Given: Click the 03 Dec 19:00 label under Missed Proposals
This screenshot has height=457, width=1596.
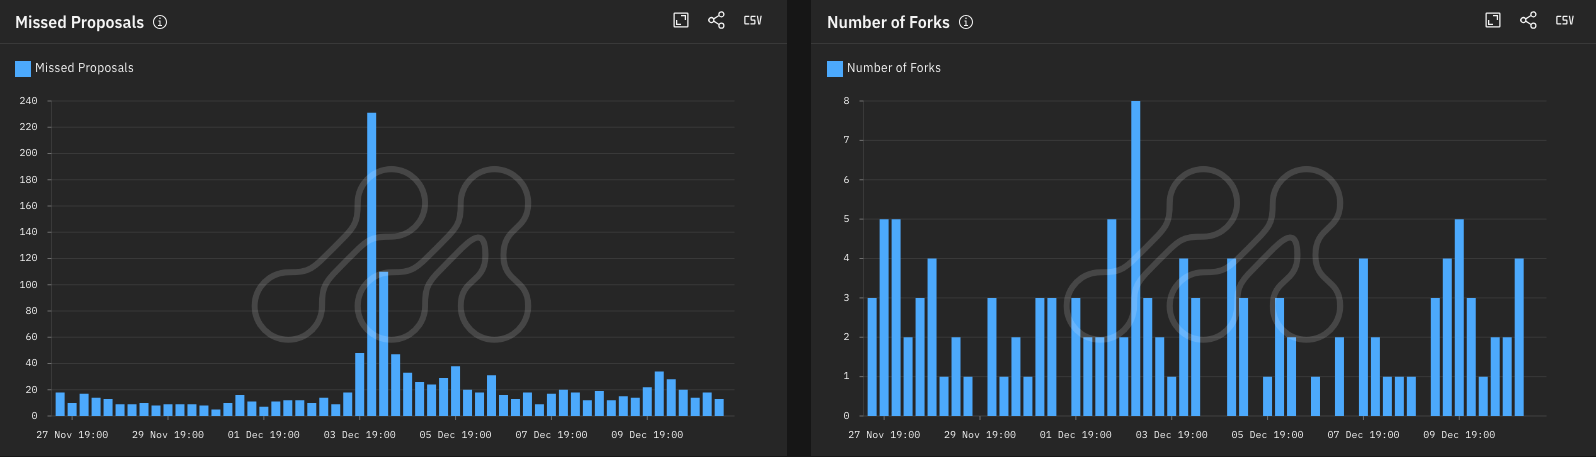Looking at the screenshot, I should pyautogui.click(x=360, y=435).
